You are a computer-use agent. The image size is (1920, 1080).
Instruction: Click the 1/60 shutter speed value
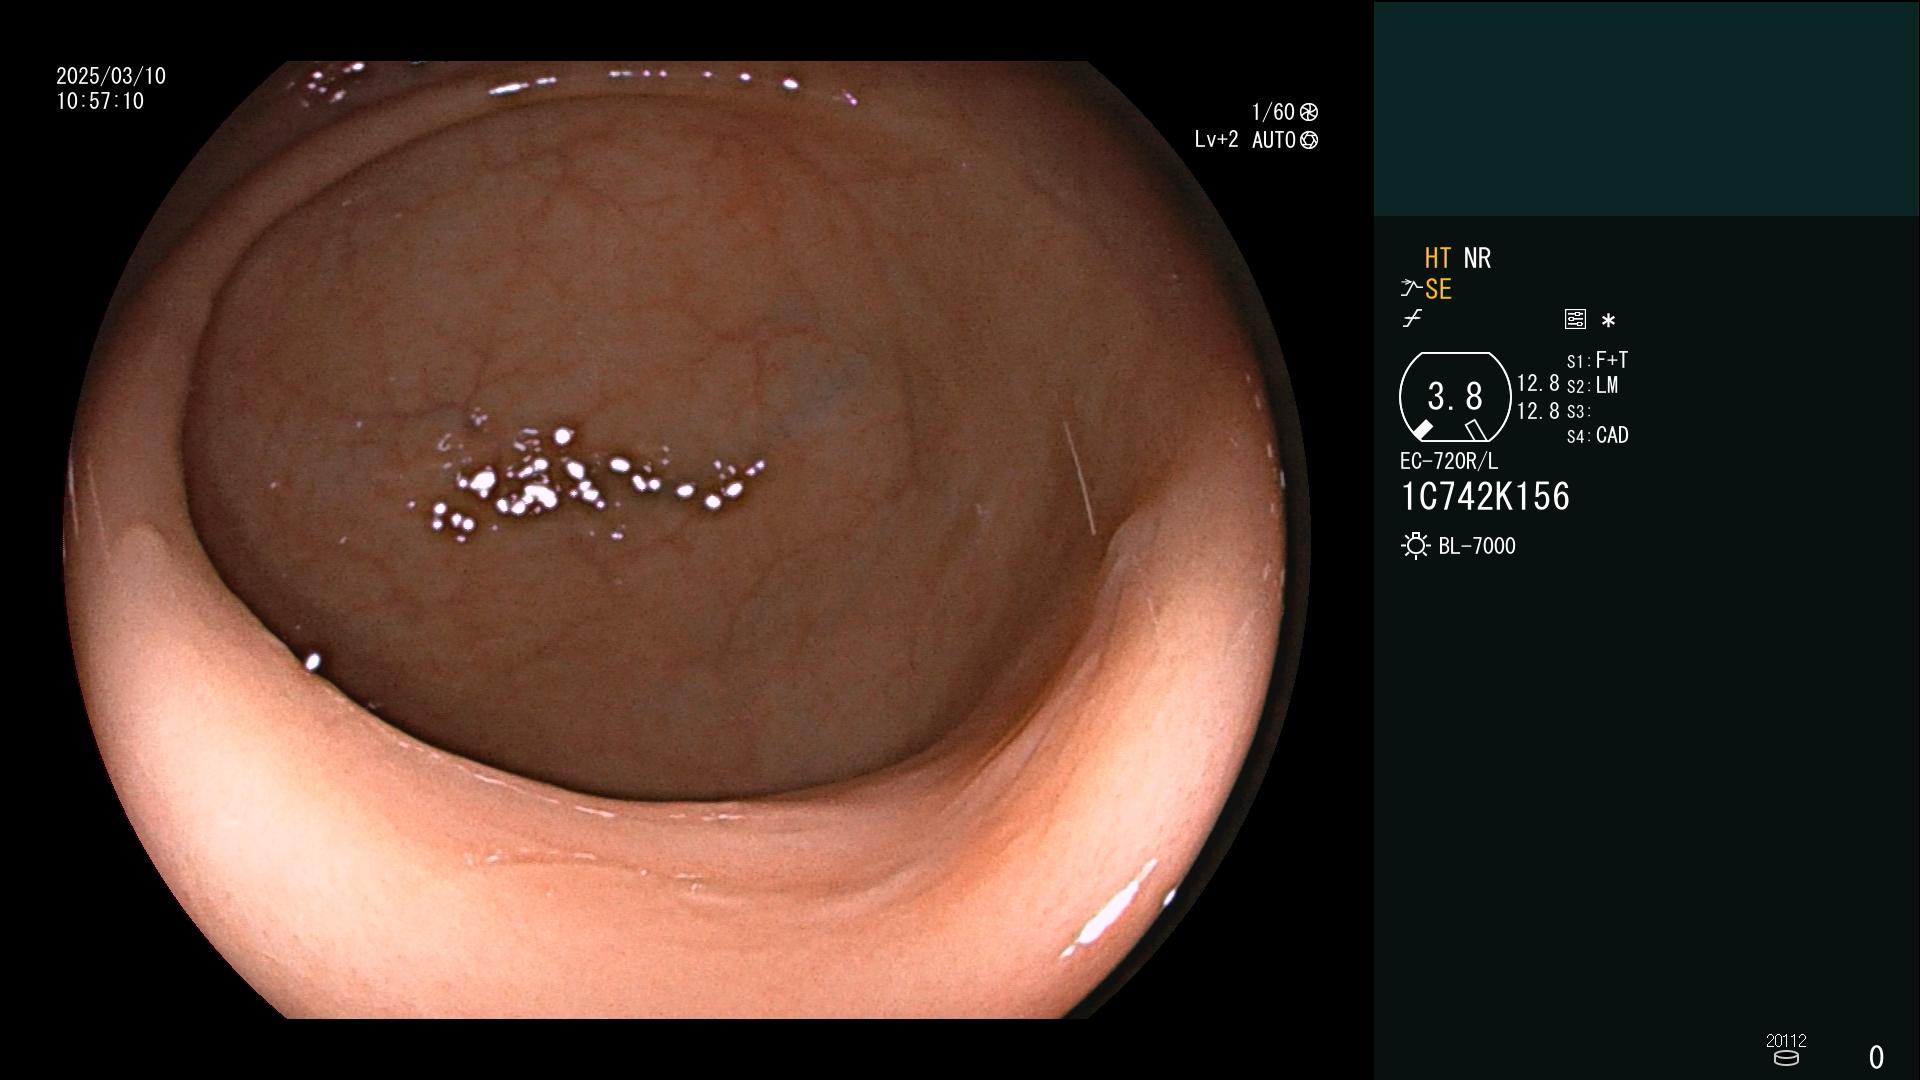point(1273,112)
